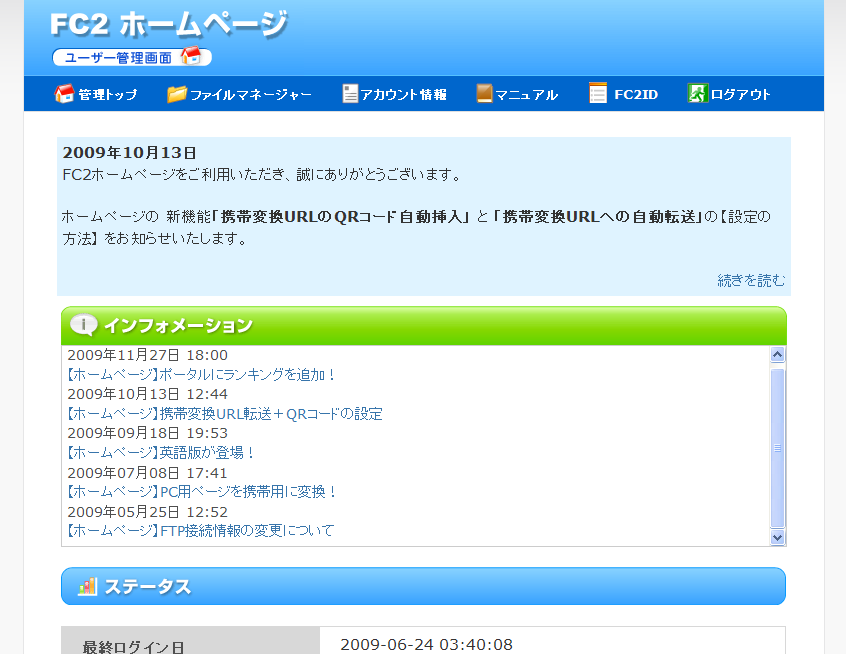The width and height of the screenshot is (846, 654).
Task: Click the folder icon for ファイルマネージャー
Action: [x=176, y=94]
